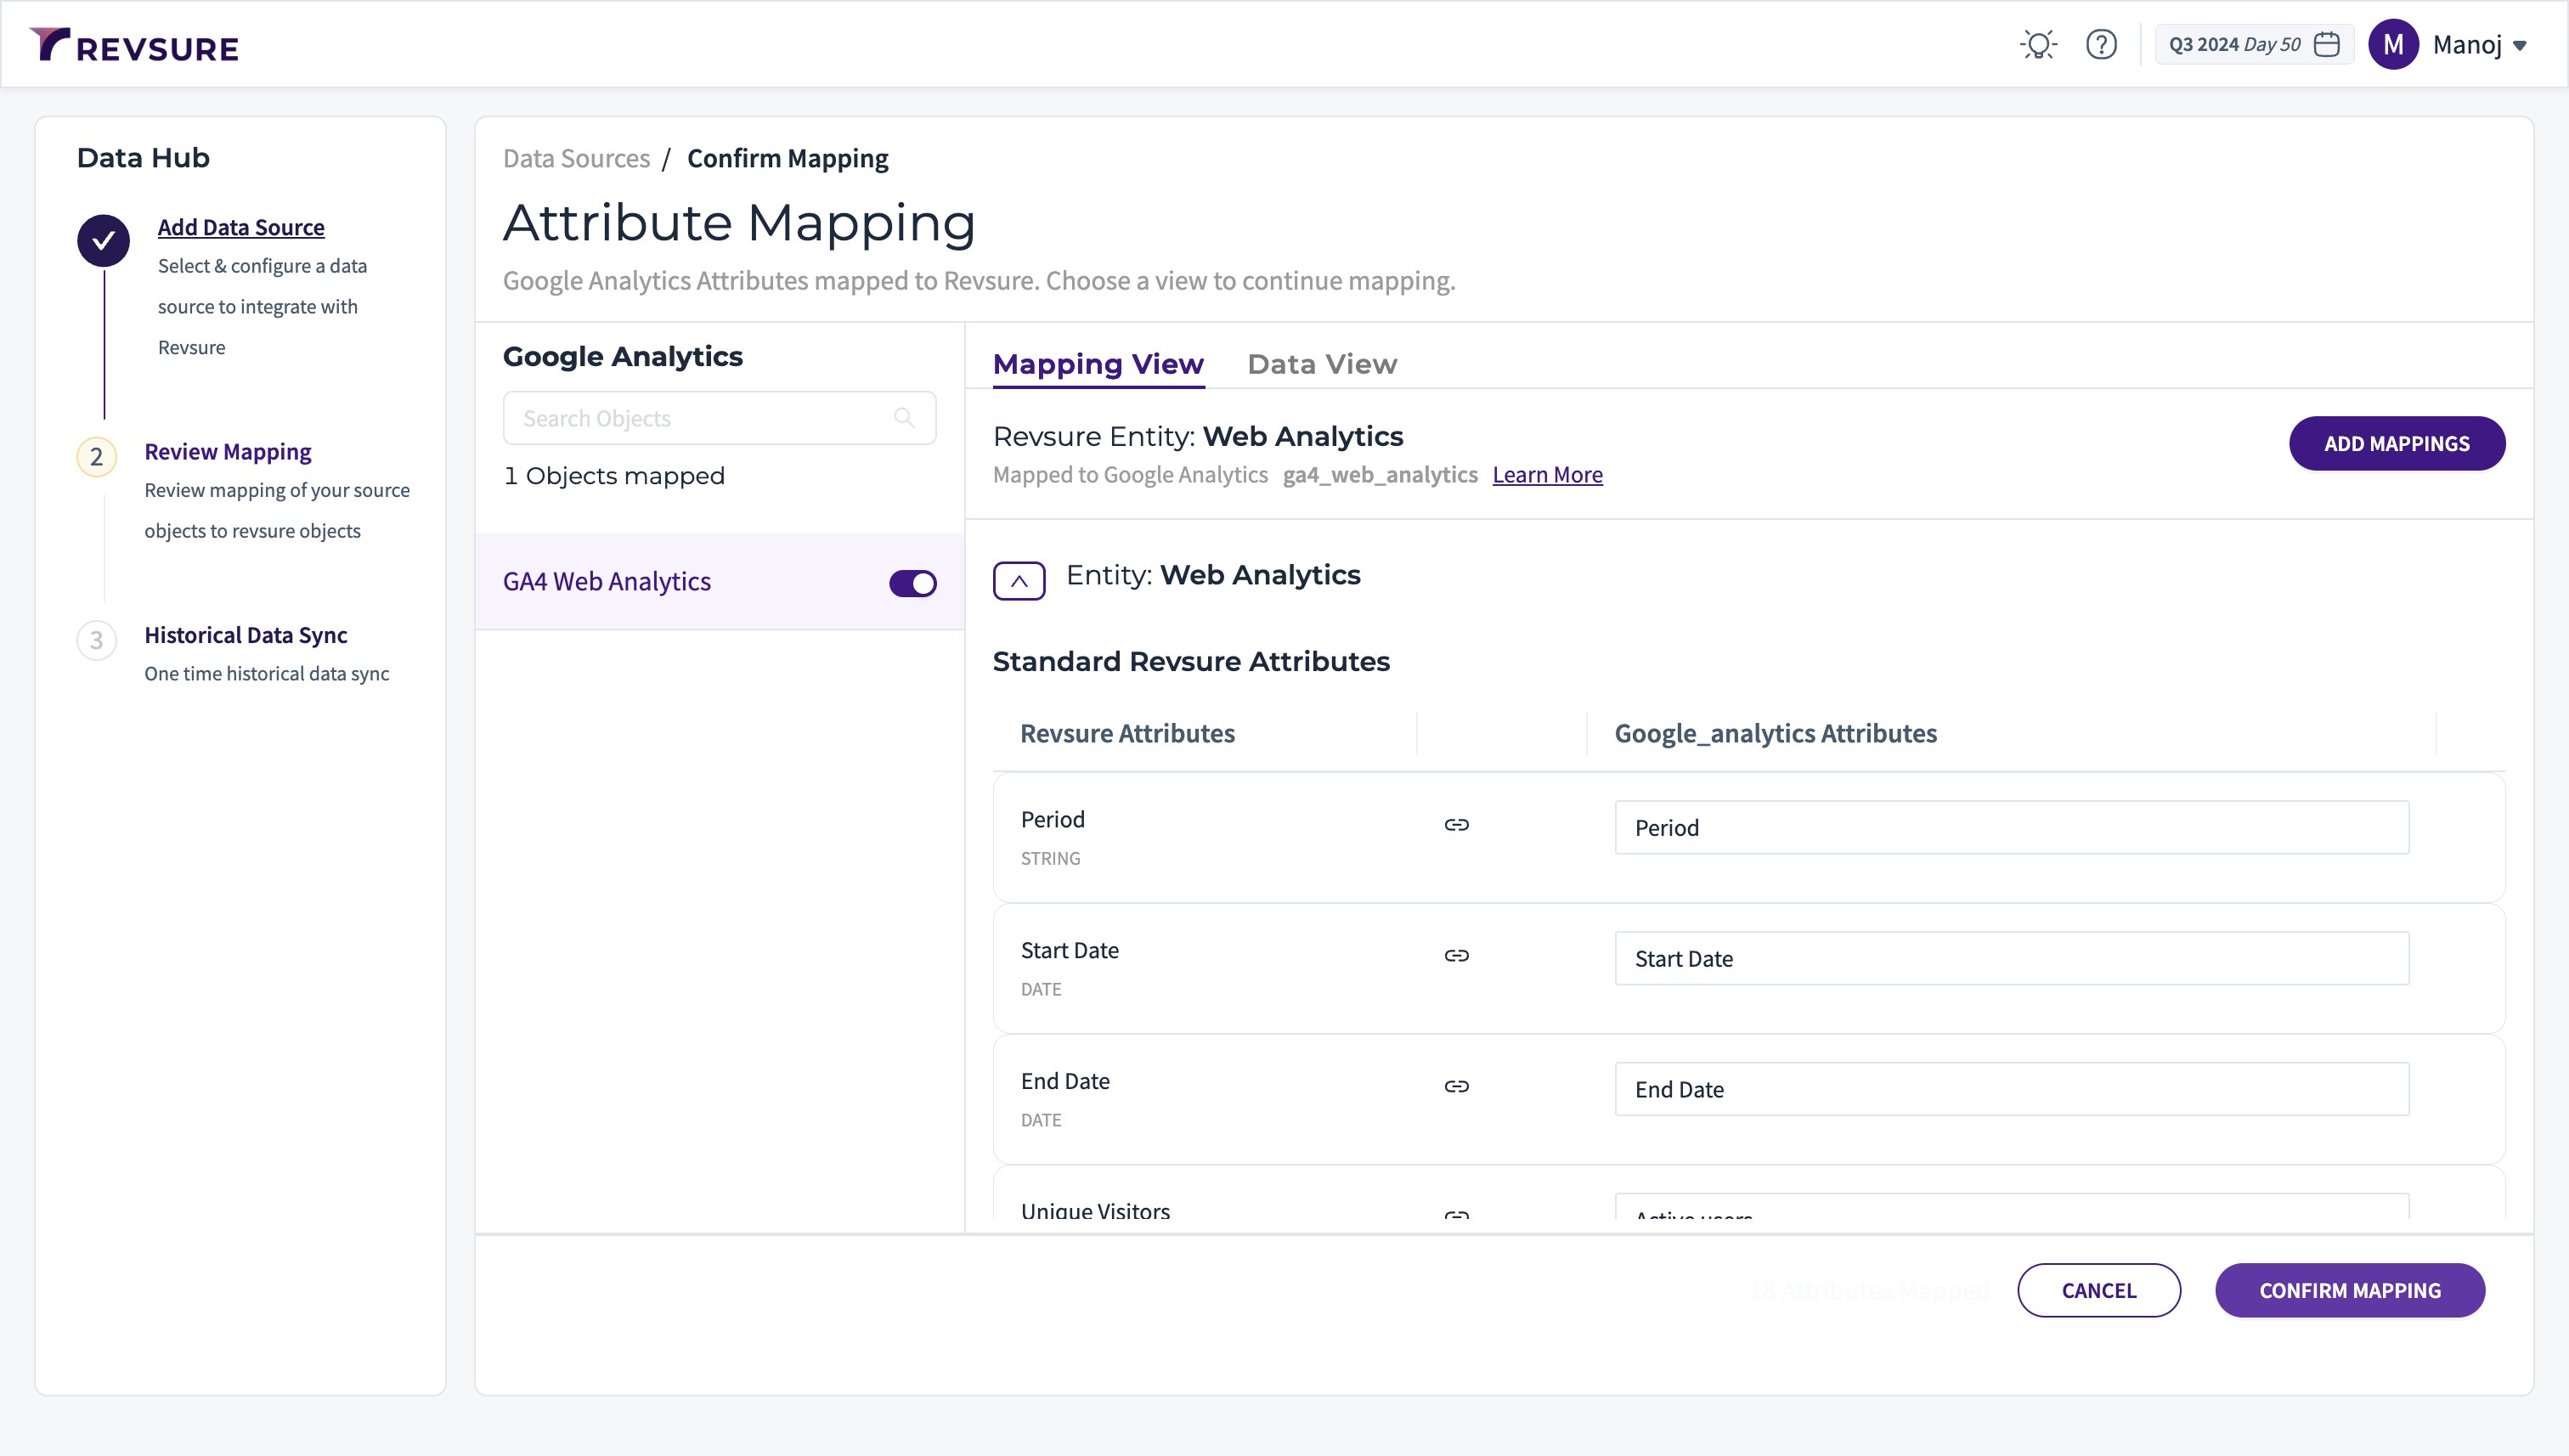Select the Mapping View tab
The height and width of the screenshot is (1456, 2569).
pyautogui.click(x=1097, y=364)
